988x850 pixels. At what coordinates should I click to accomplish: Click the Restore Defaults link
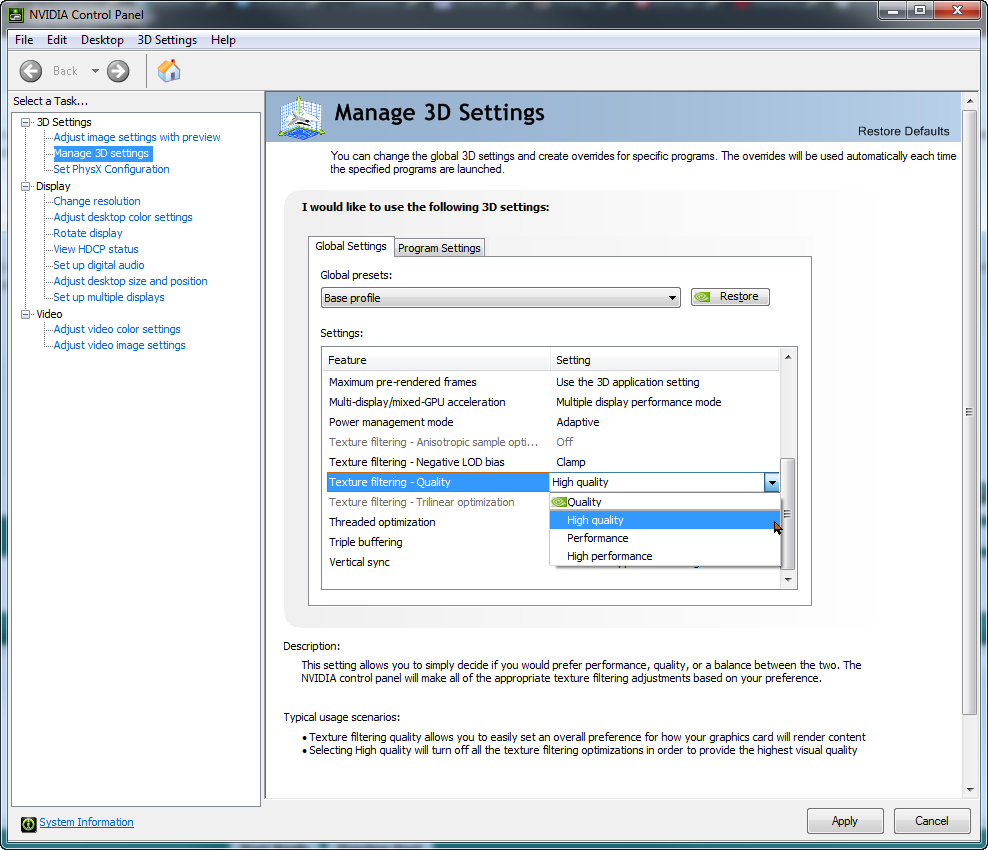click(903, 131)
